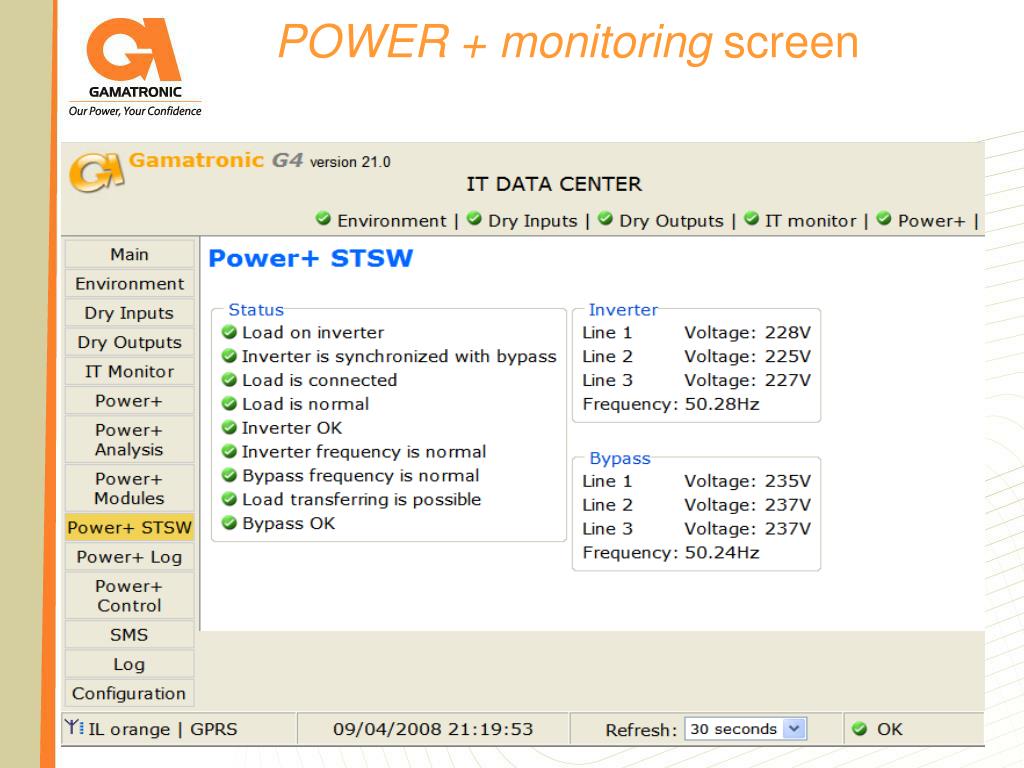
Task: Click the 'Power+ STSW' page heading
Action: [311, 258]
